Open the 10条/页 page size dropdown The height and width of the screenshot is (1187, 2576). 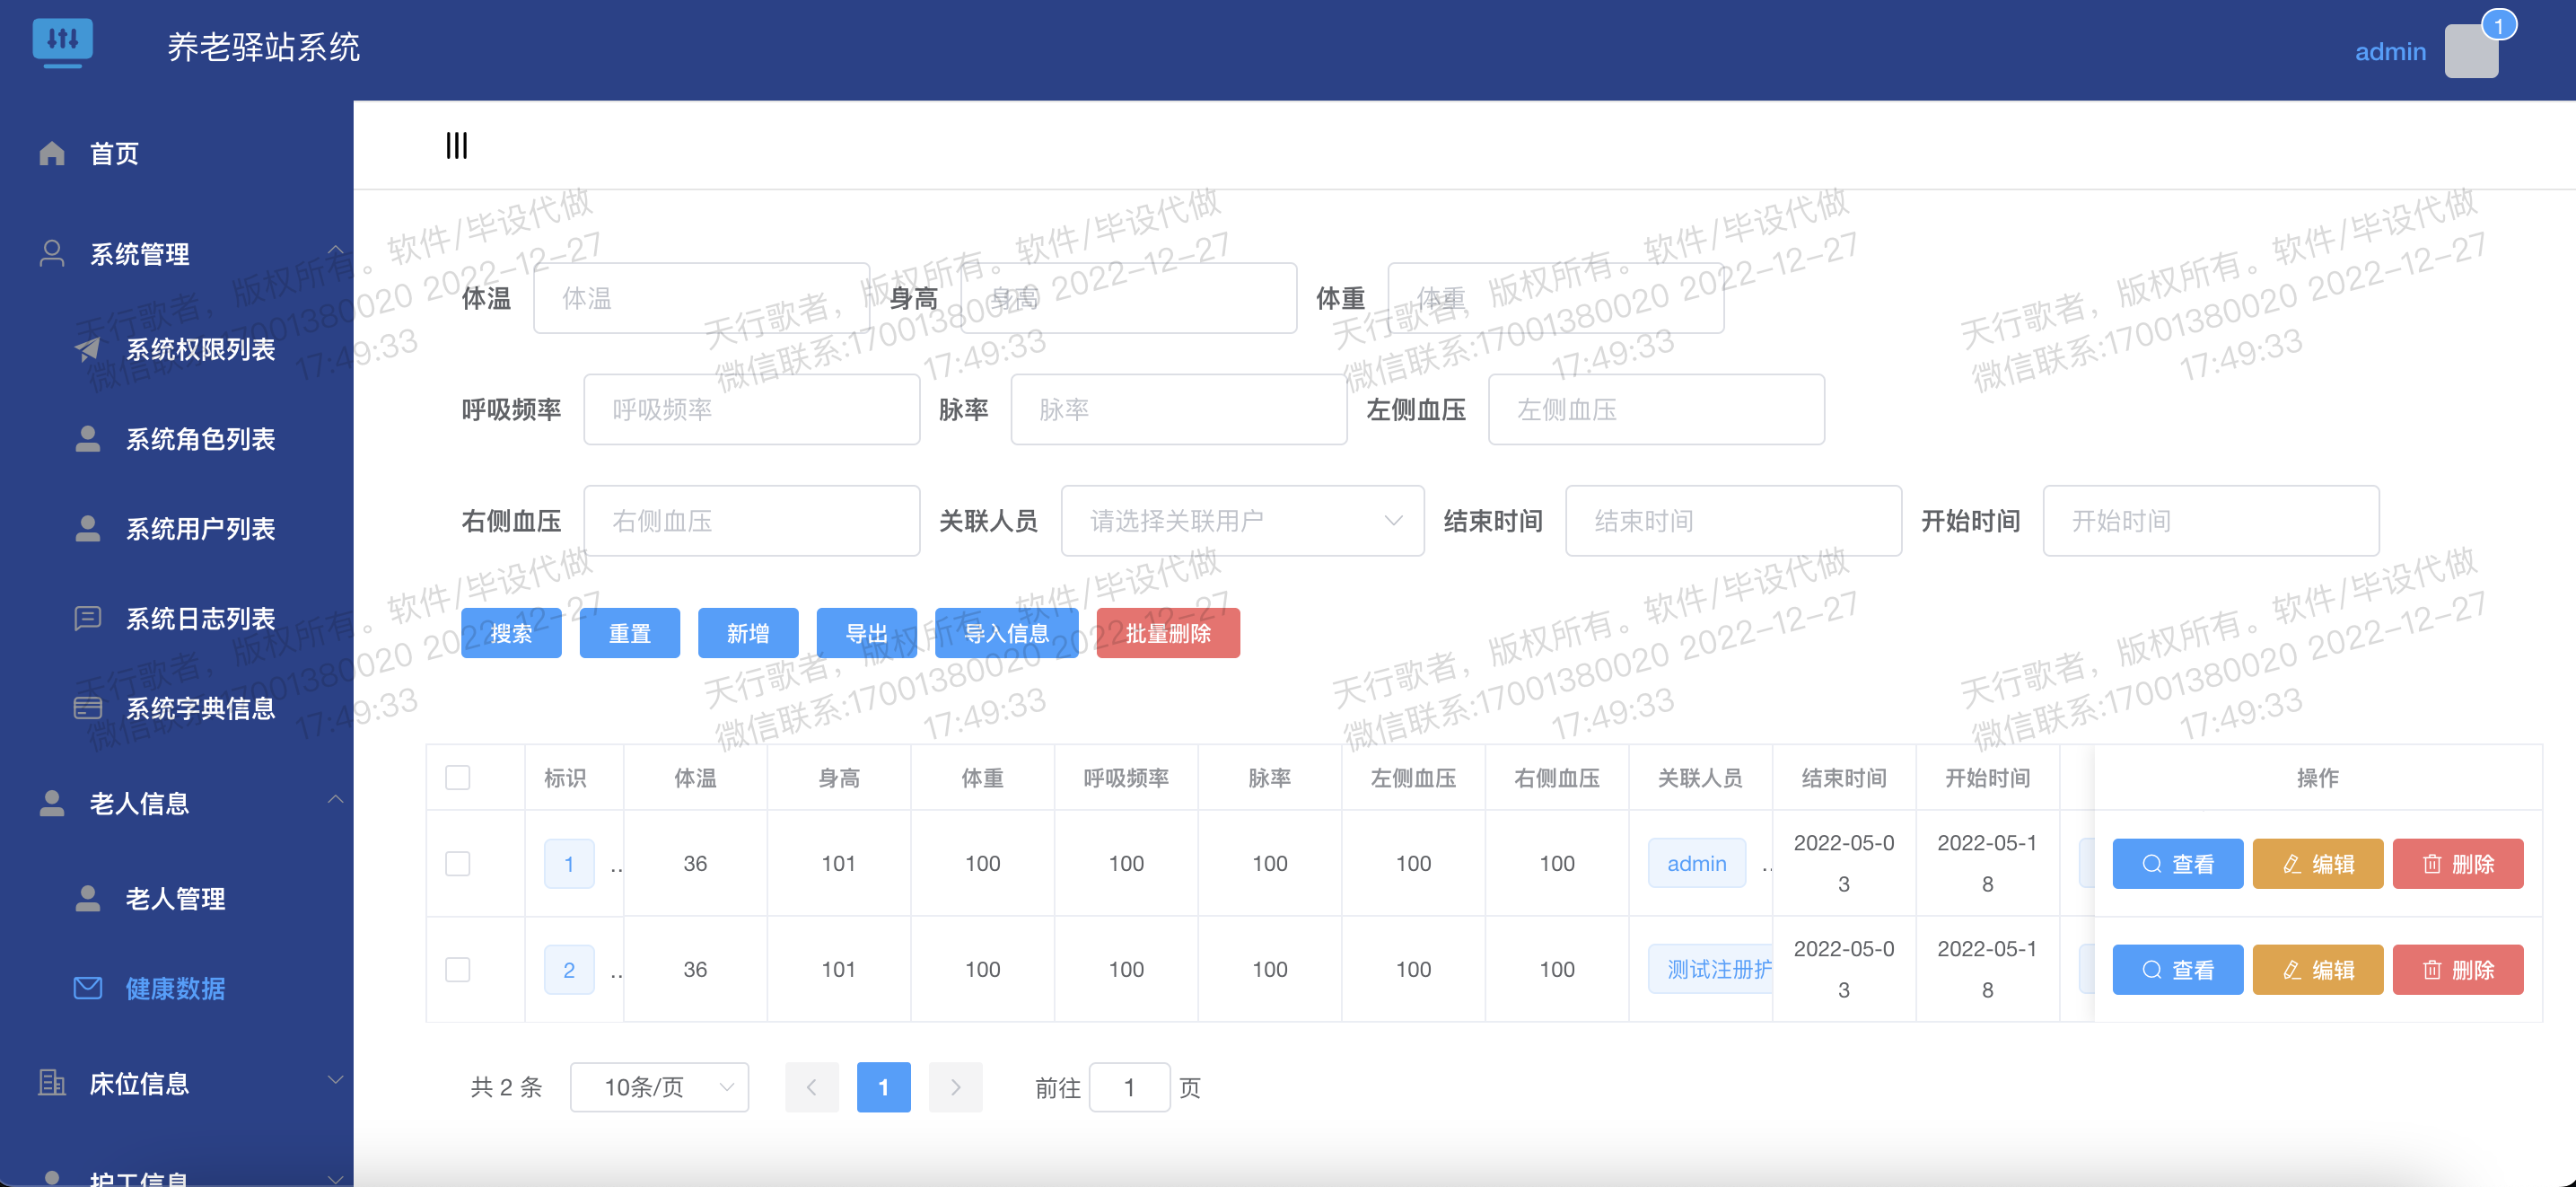(659, 1087)
